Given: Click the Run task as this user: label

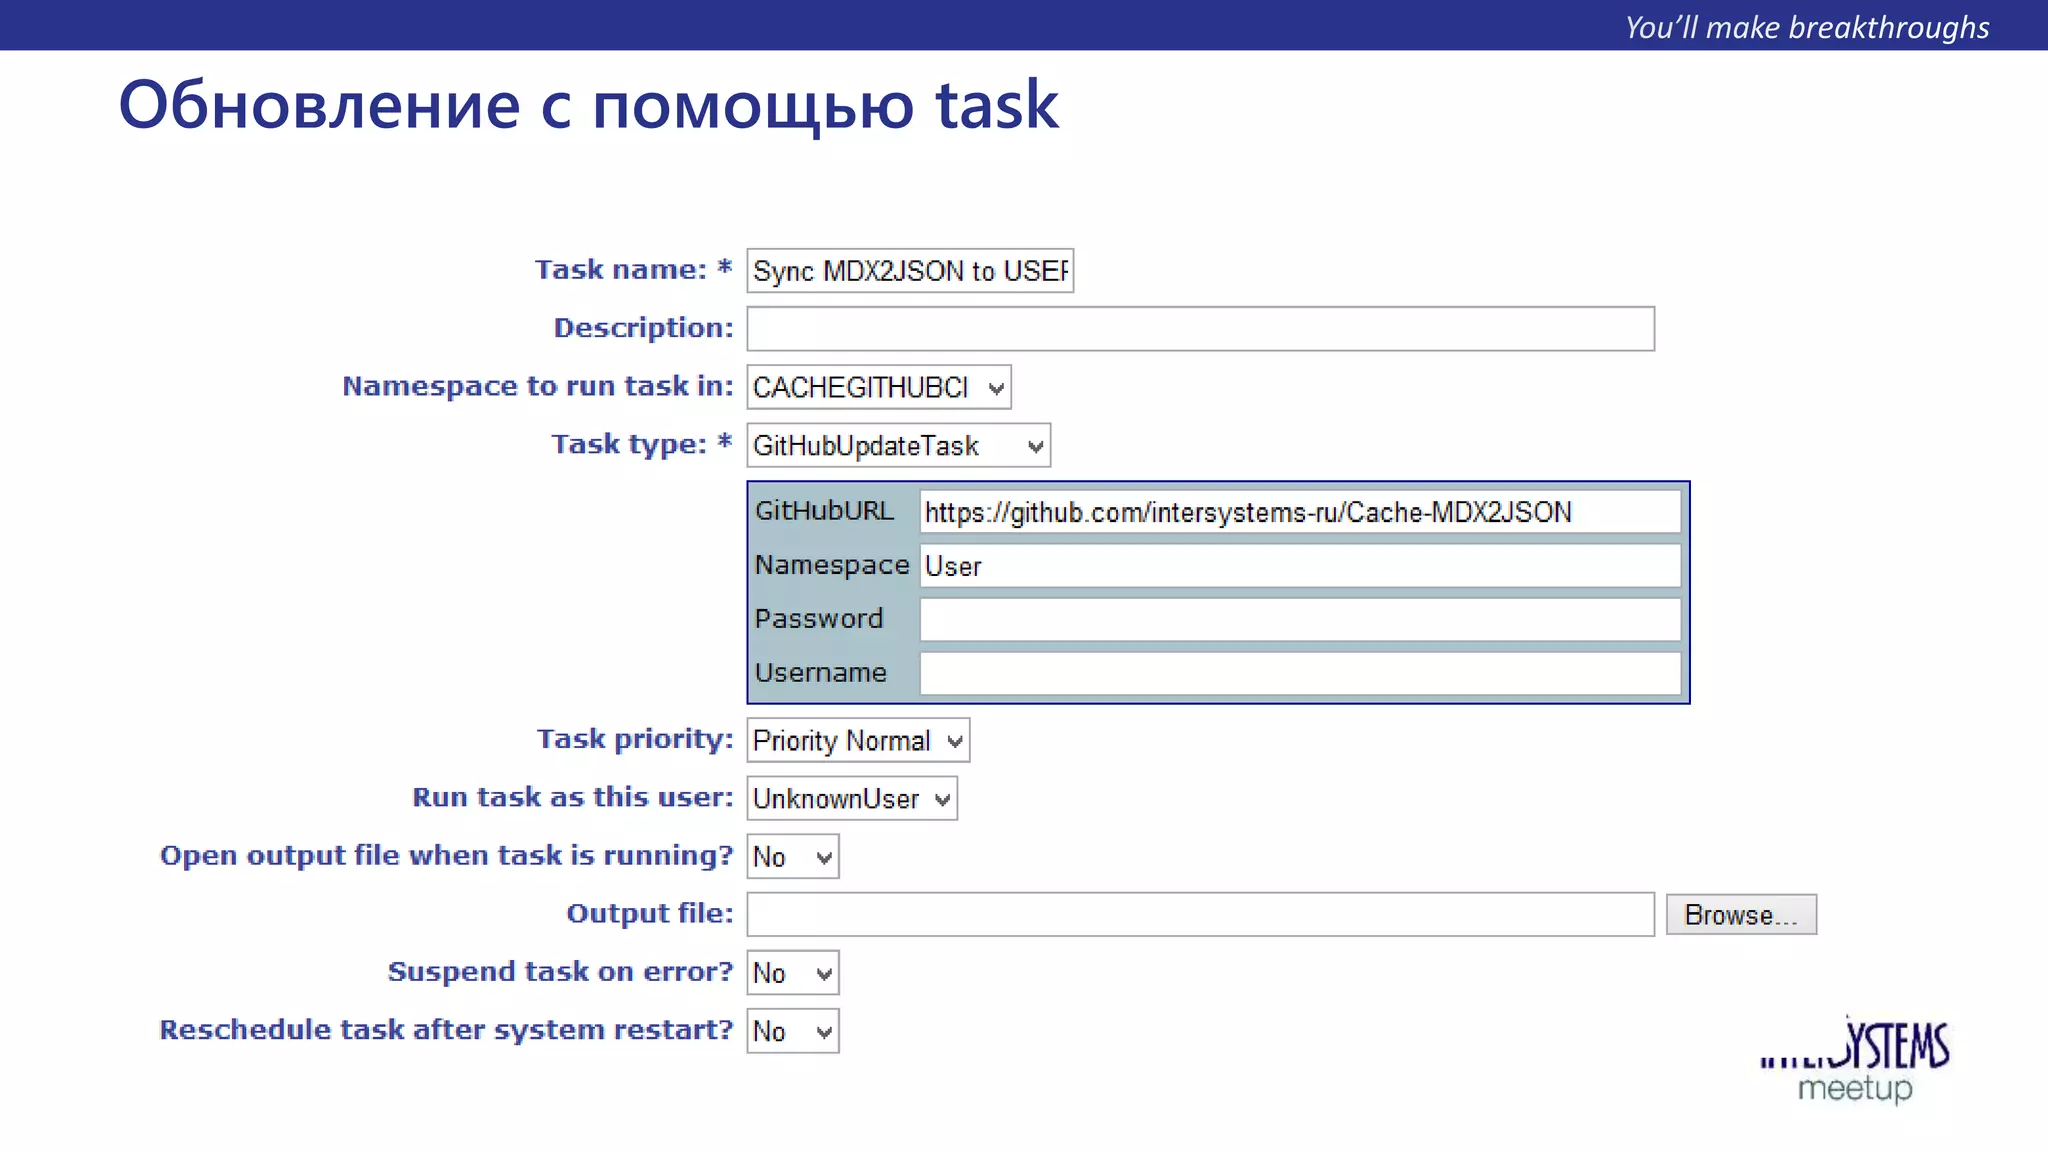Looking at the screenshot, I should 573,797.
